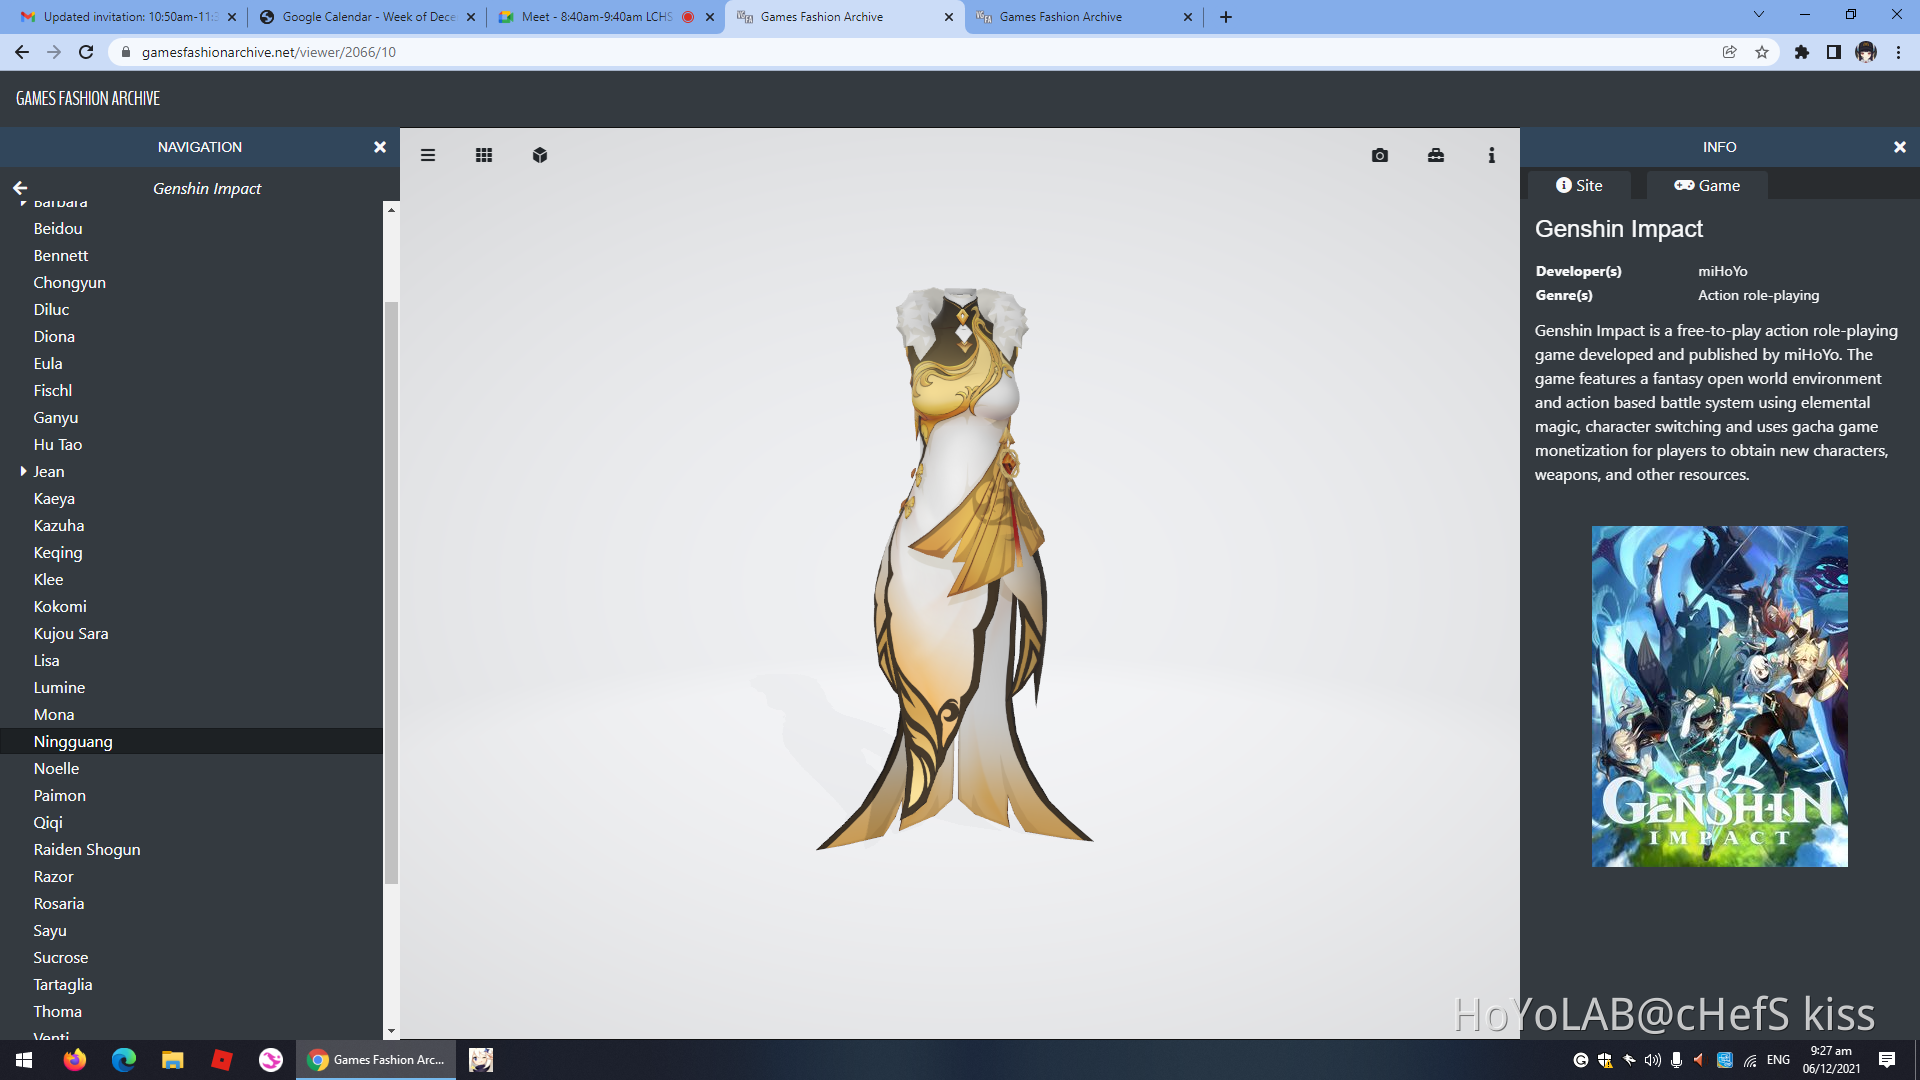Go back using browser back arrow

tap(22, 52)
